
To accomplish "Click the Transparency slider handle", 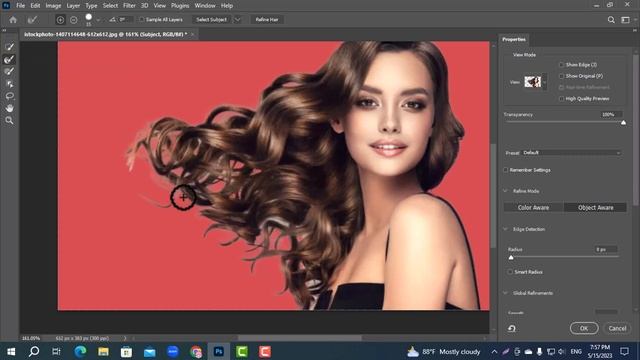I will 623,122.
